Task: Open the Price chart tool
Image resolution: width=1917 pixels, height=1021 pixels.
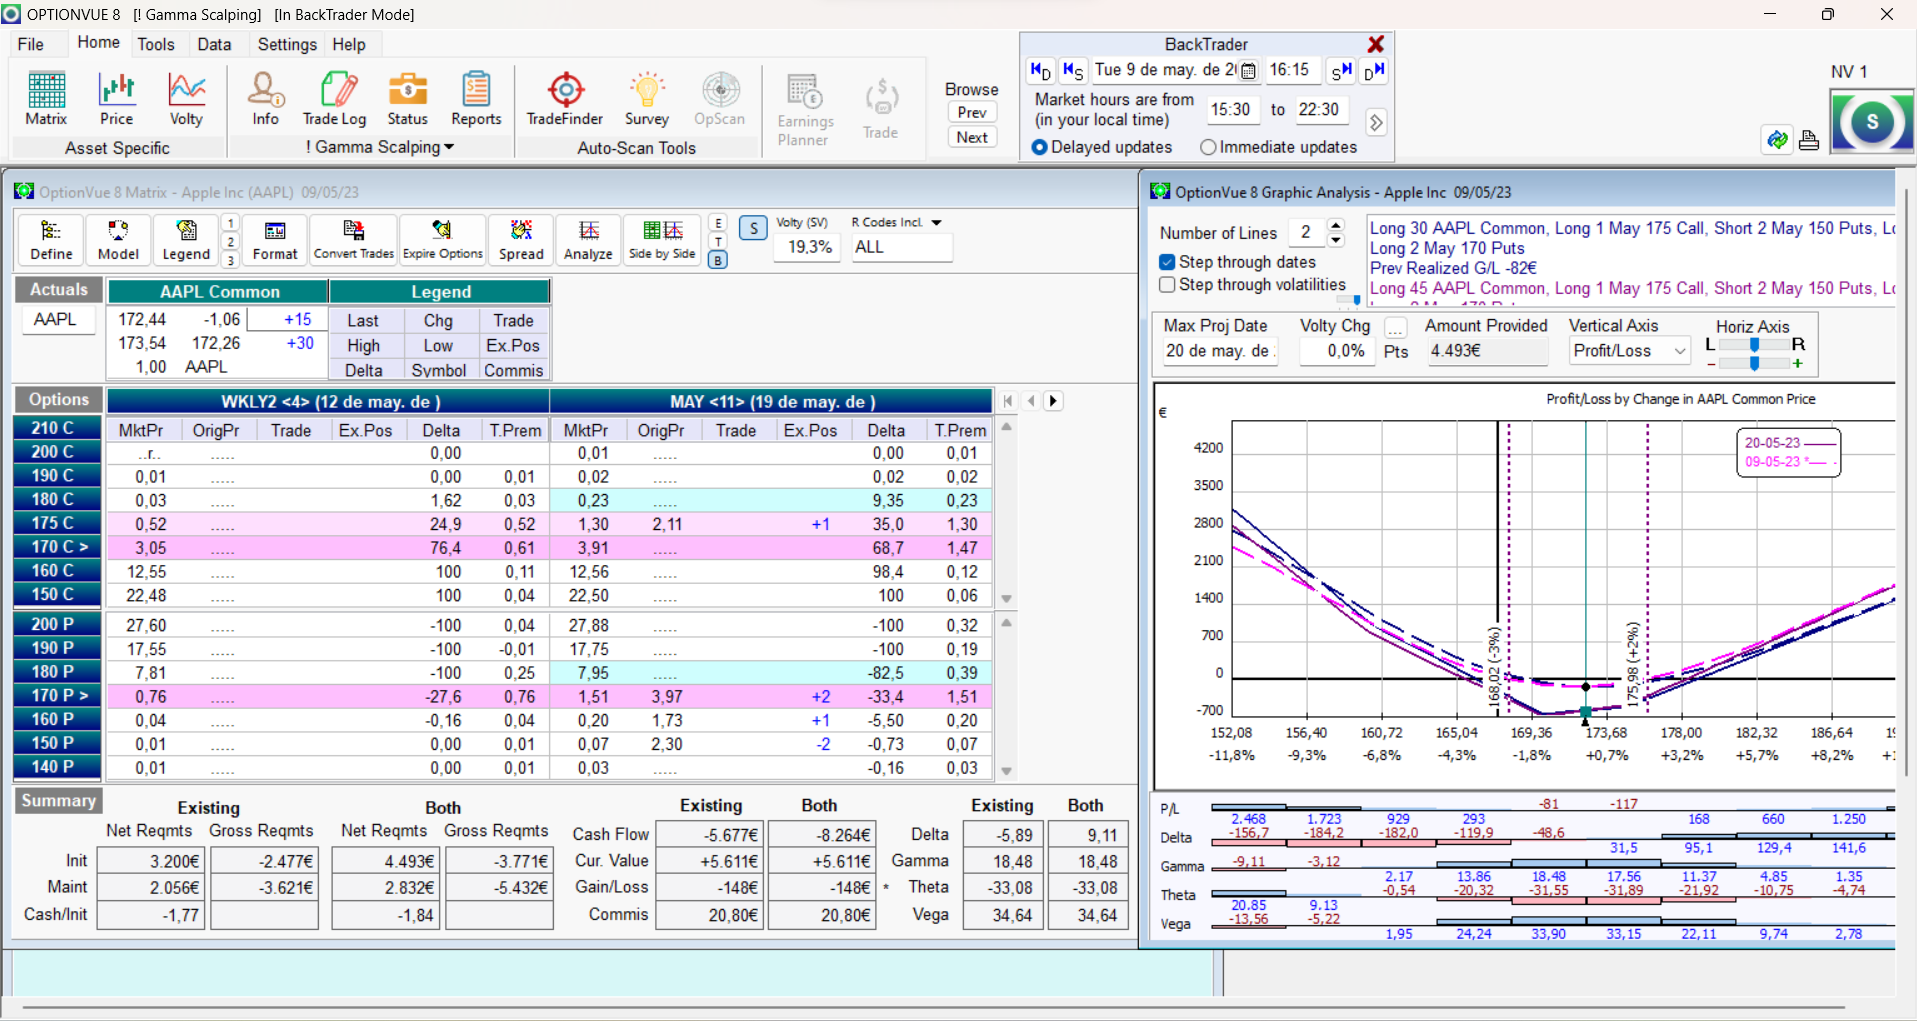Action: 116,99
